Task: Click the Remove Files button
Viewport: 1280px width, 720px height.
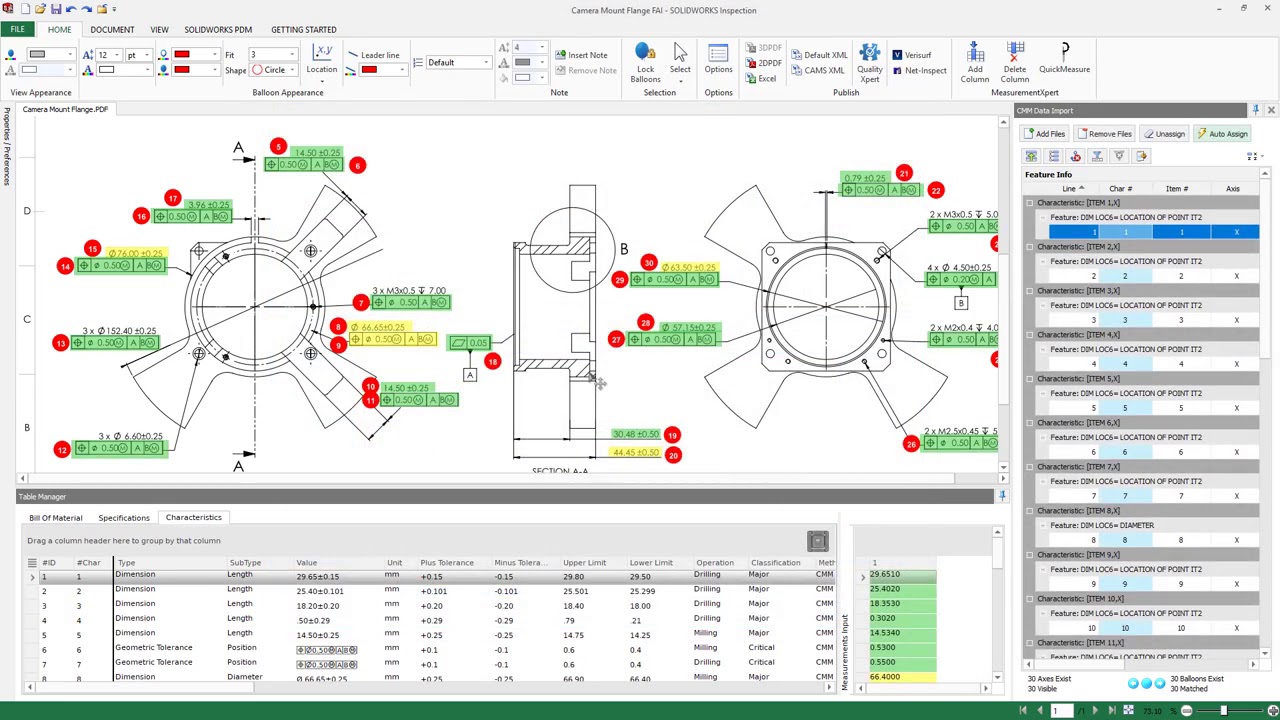Action: (x=1104, y=134)
